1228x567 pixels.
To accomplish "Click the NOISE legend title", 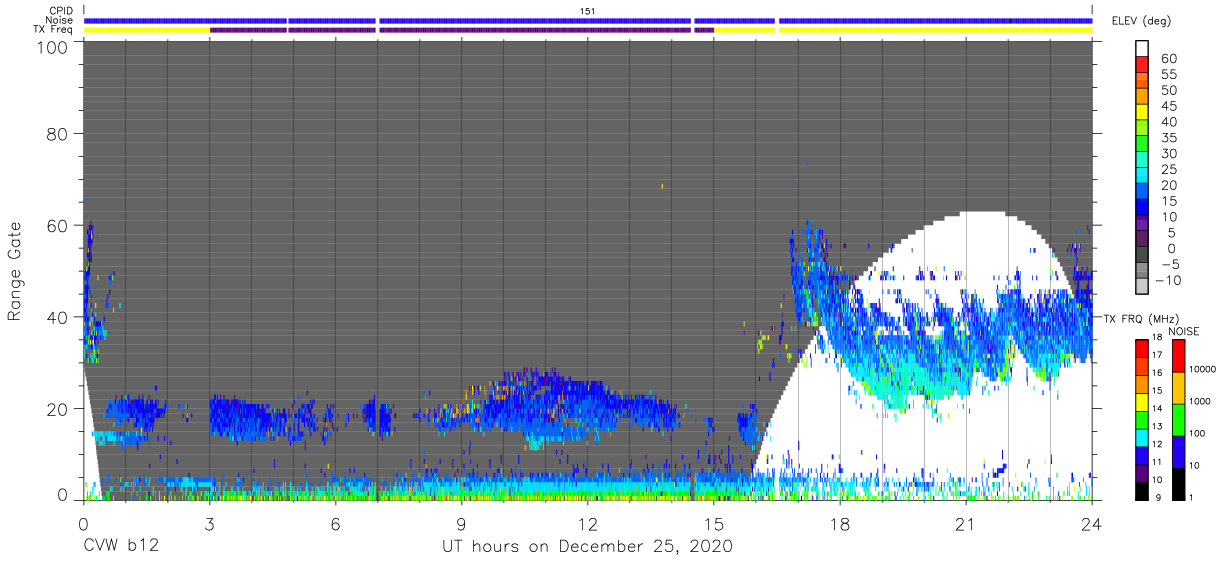I will [1185, 331].
